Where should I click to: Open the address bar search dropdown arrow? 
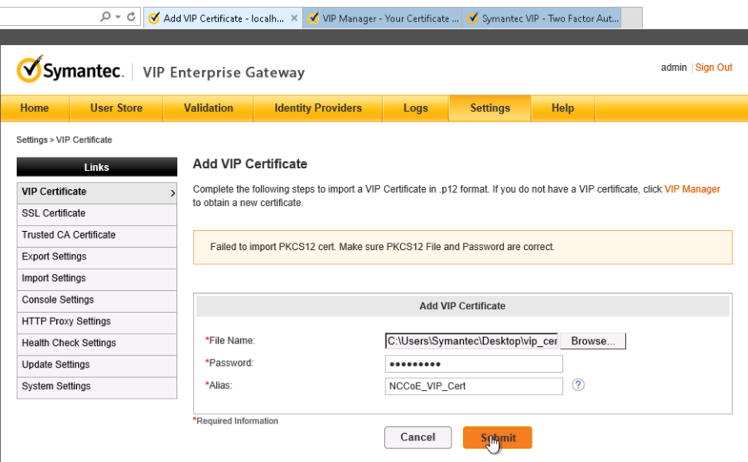[x=118, y=17]
